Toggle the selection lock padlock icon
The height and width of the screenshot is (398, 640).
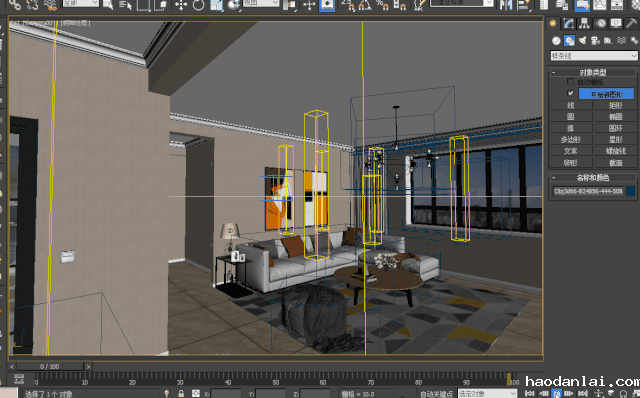[x=181, y=394]
